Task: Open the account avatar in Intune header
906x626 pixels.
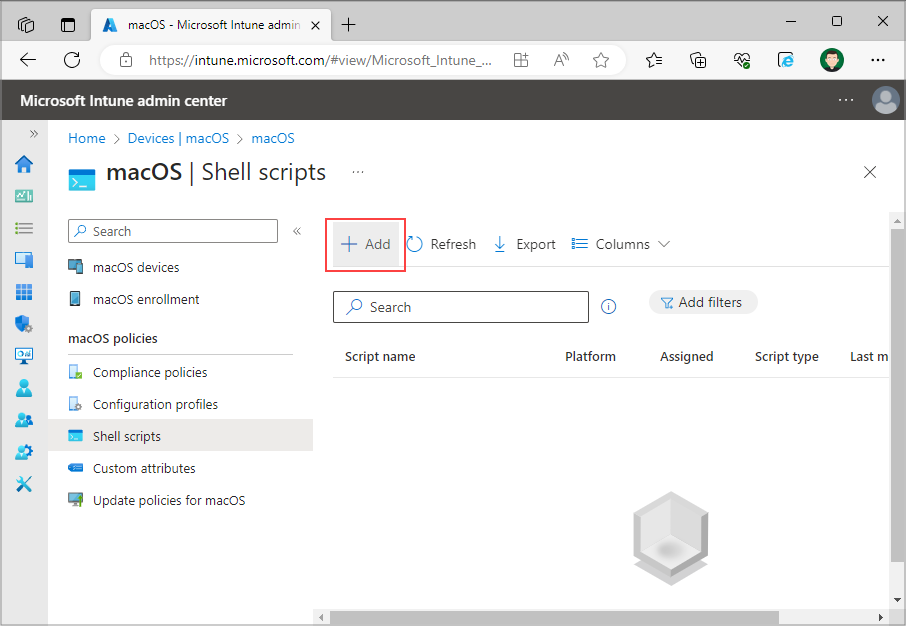Action: point(885,100)
